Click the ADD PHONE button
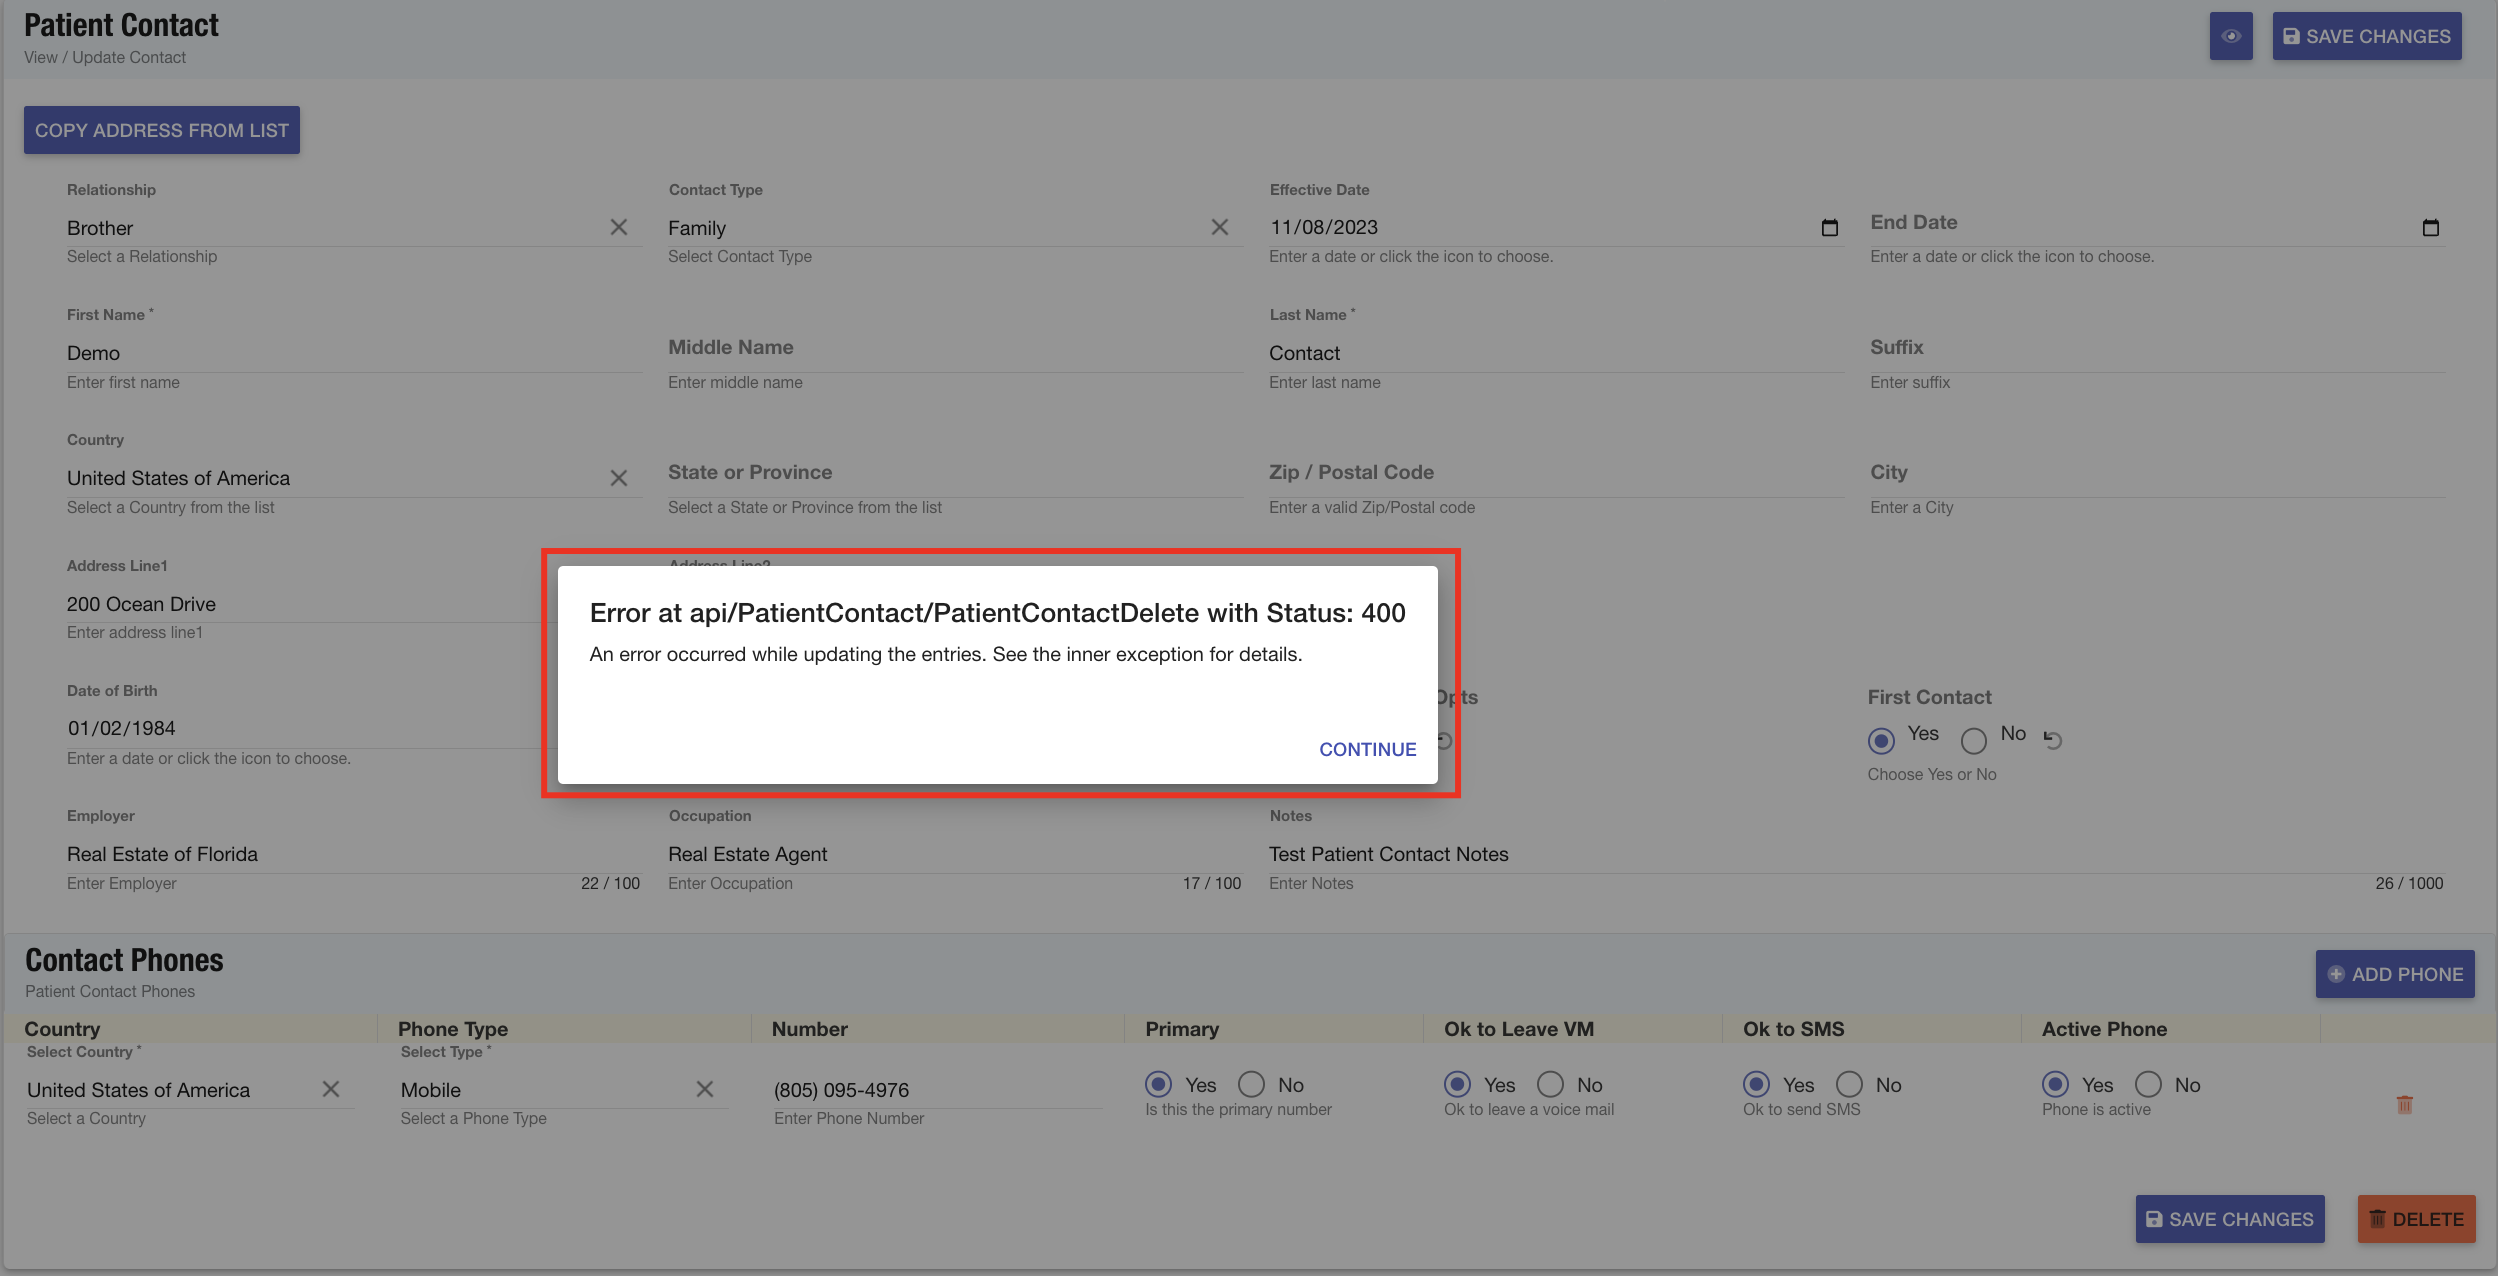Screen dimensions: 2498x1276 (x=2394, y=974)
